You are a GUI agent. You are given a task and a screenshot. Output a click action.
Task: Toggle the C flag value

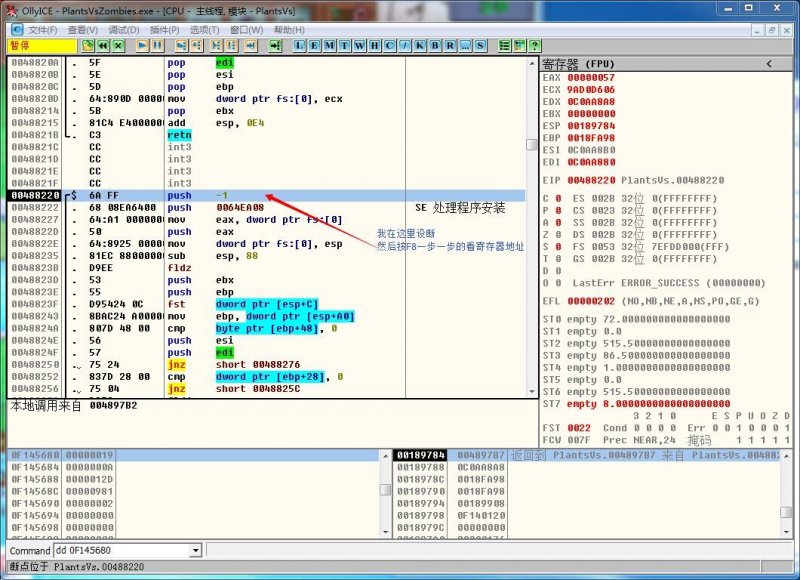tap(559, 198)
